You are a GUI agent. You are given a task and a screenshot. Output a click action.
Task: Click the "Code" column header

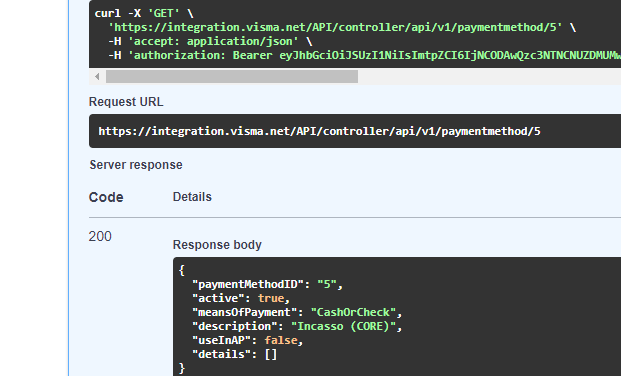click(x=106, y=197)
